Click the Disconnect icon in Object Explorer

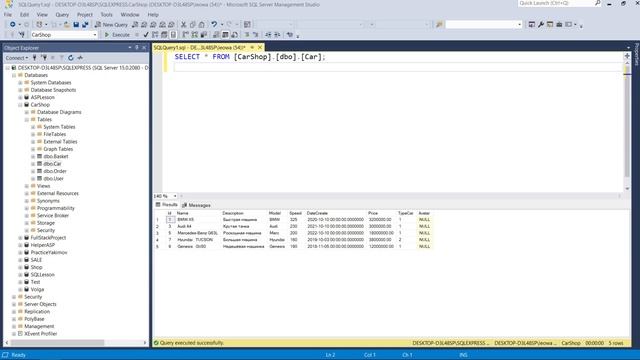pyautogui.click(x=44, y=58)
